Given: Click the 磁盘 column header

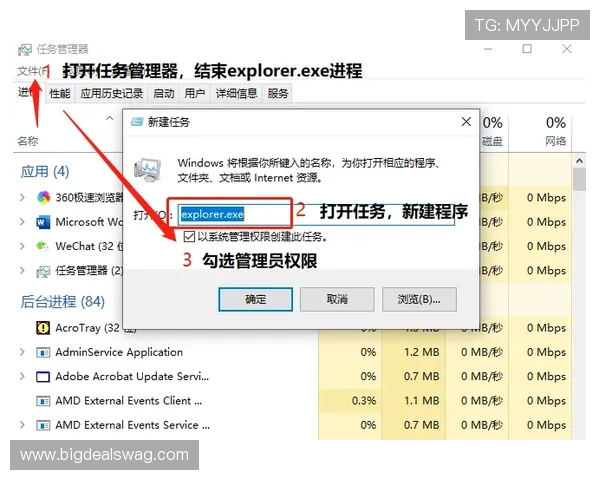Looking at the screenshot, I should 492,141.
